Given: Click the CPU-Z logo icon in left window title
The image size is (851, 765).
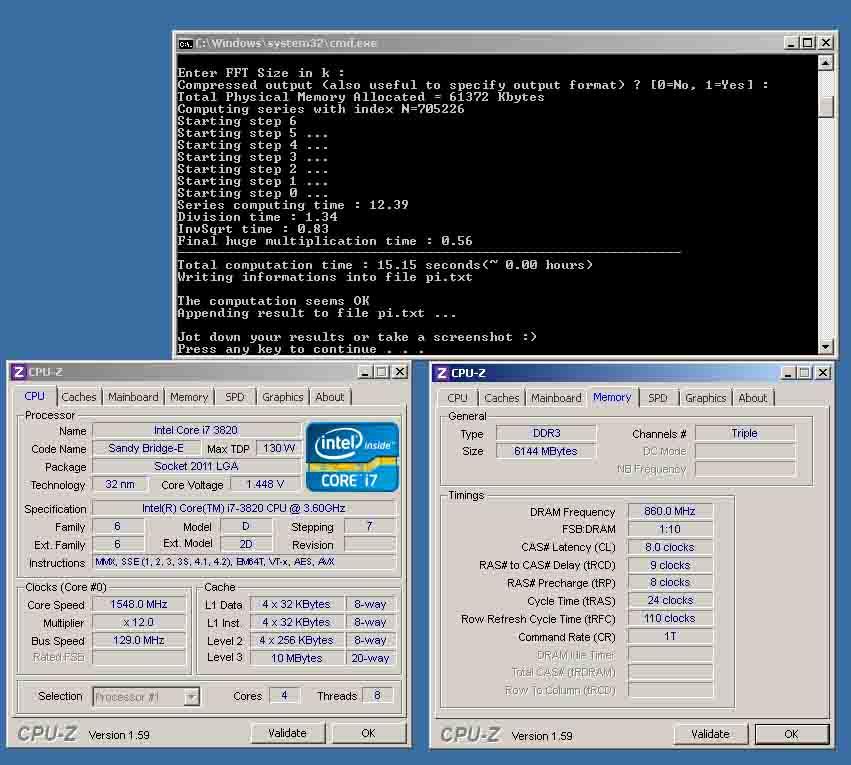Looking at the screenshot, I should [x=18, y=372].
